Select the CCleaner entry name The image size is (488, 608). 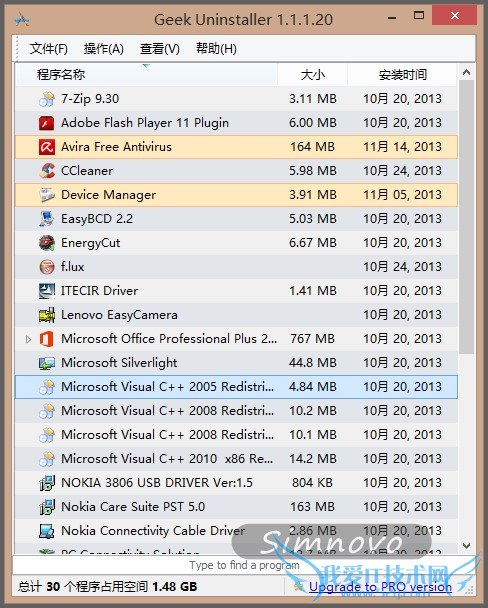point(87,171)
